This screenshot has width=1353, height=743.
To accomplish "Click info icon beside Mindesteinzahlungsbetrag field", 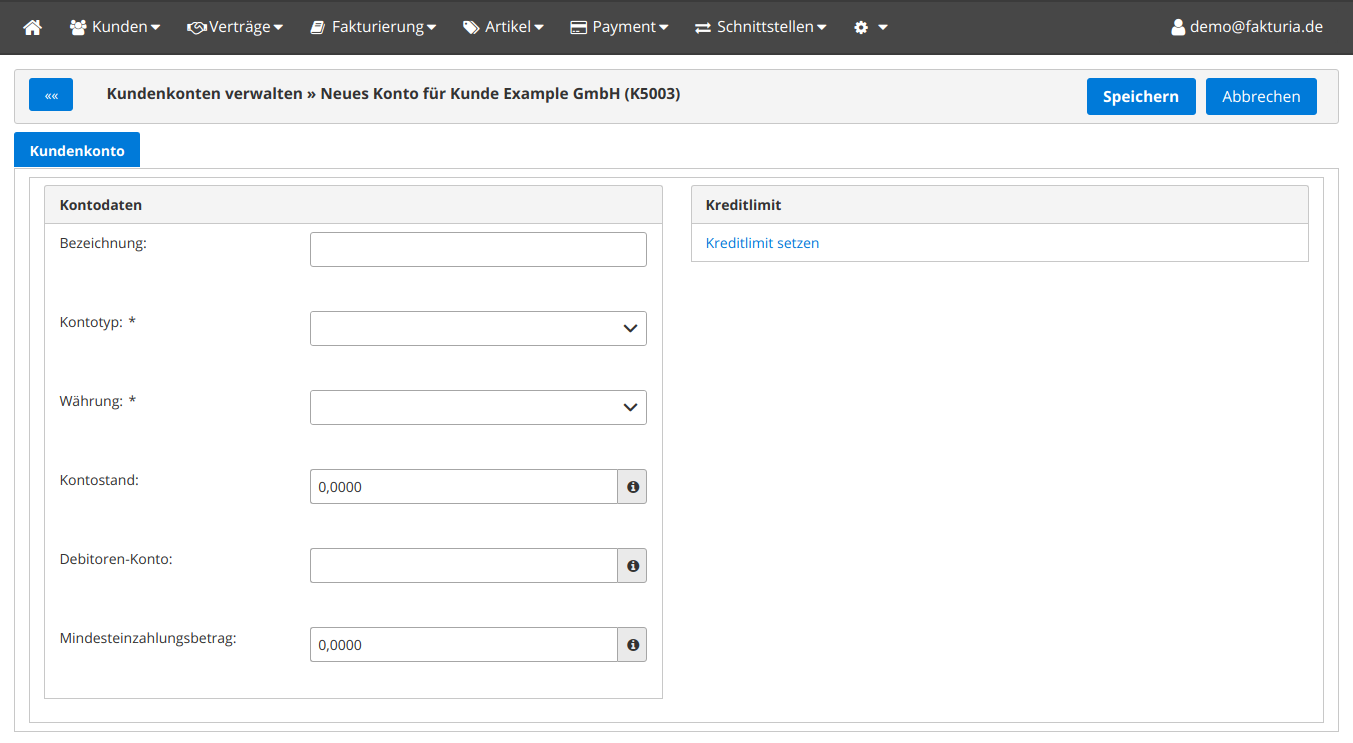I will point(632,645).
